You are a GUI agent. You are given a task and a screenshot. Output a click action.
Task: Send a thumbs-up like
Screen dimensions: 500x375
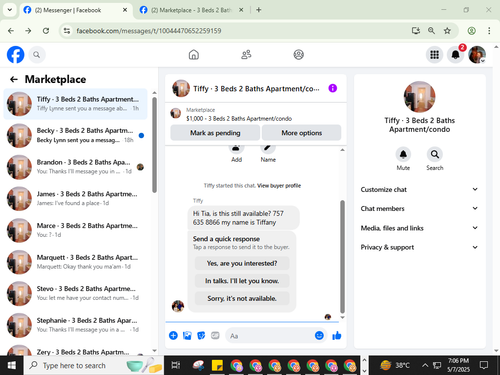pos(337,335)
